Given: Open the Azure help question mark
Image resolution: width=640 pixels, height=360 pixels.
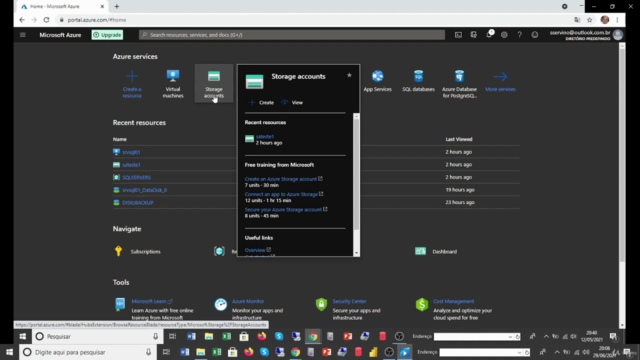Looking at the screenshot, I should (x=519, y=35).
